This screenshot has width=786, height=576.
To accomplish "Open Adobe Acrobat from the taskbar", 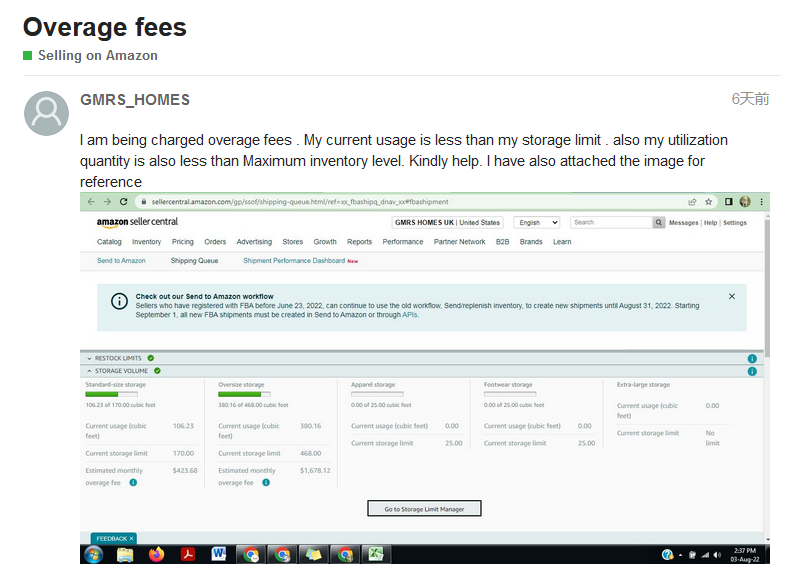I will (x=188, y=554).
